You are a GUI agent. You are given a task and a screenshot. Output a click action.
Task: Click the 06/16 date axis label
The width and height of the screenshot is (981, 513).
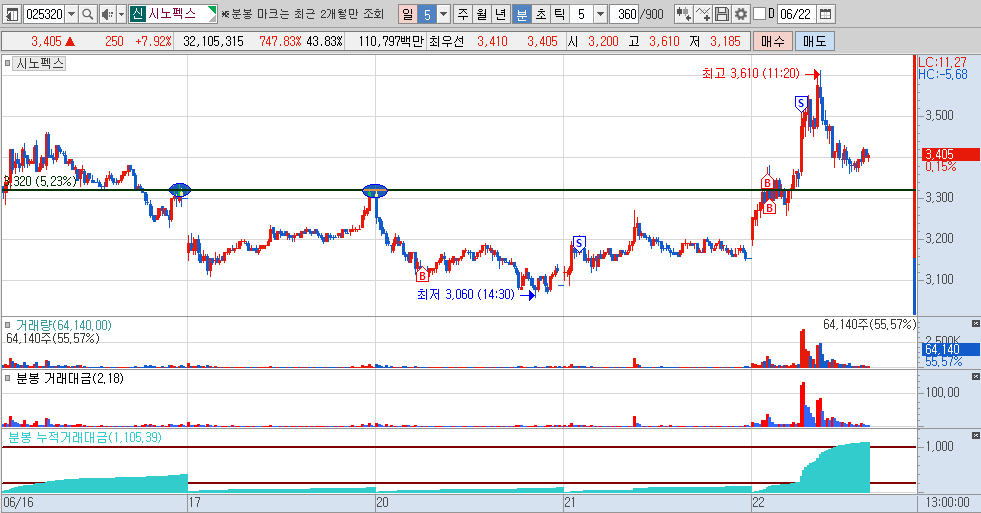click(x=18, y=502)
